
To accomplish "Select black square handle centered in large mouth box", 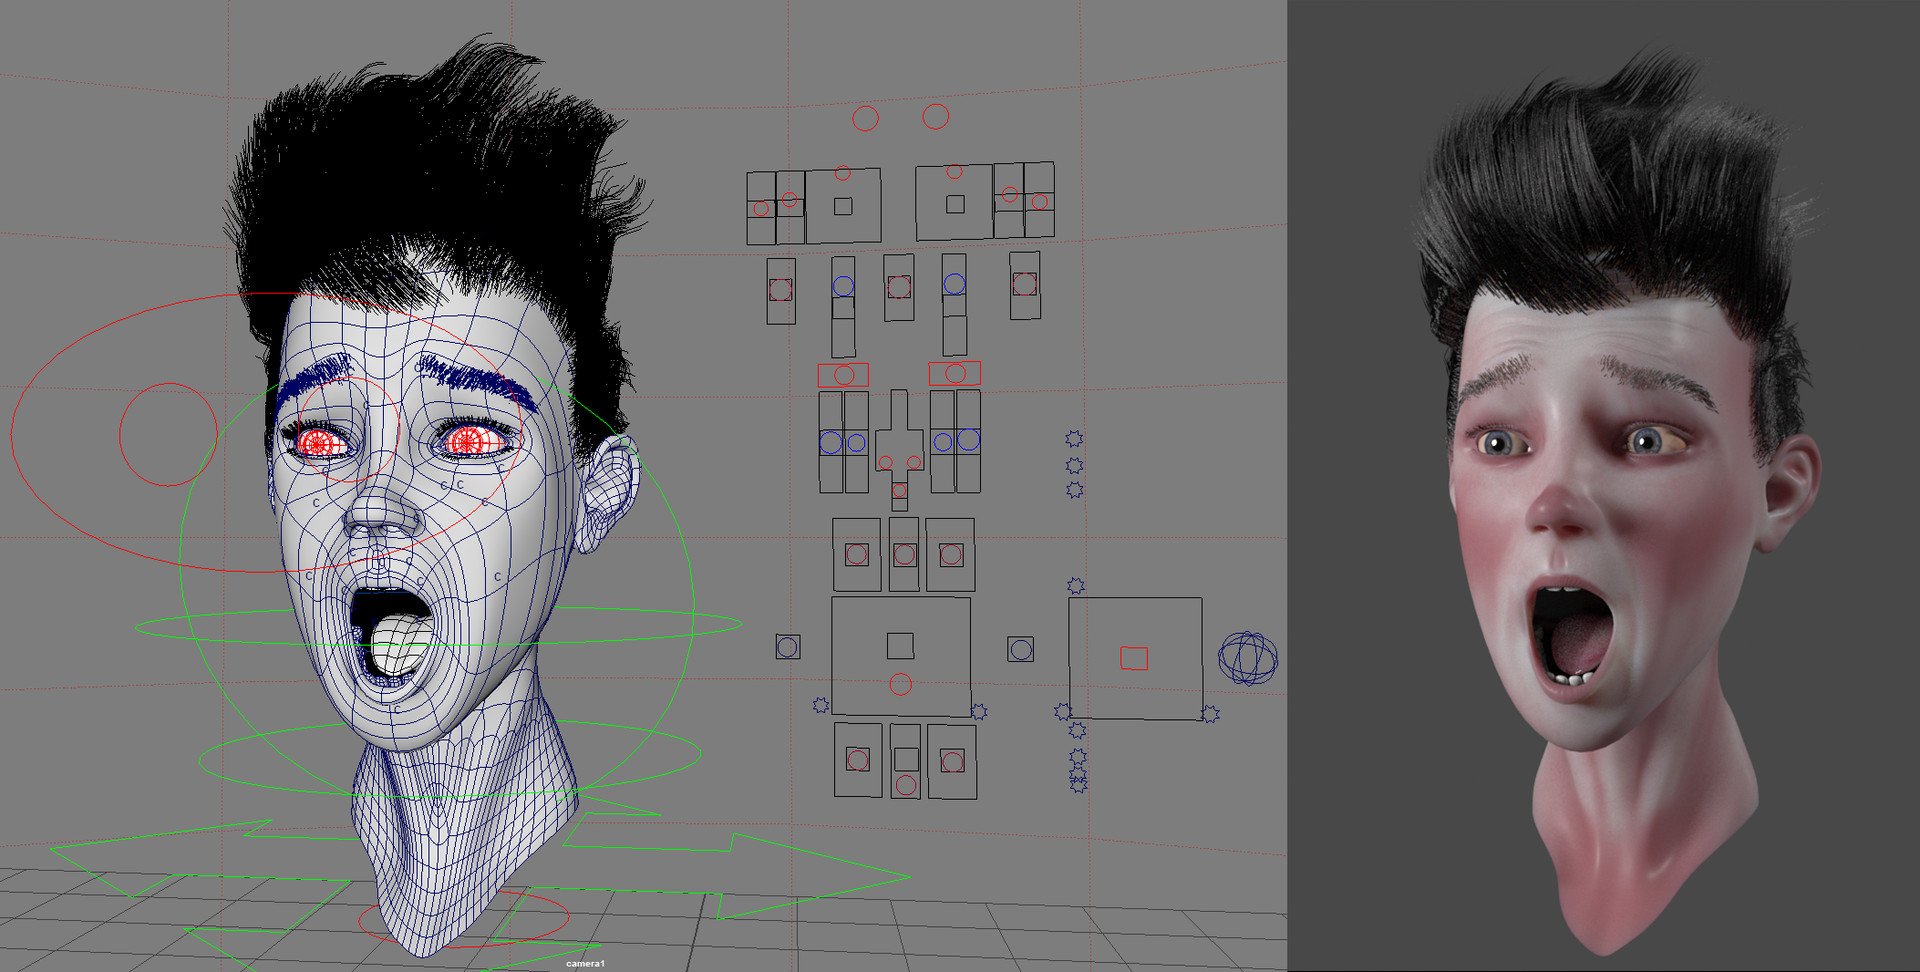I will pyautogui.click(x=900, y=646).
